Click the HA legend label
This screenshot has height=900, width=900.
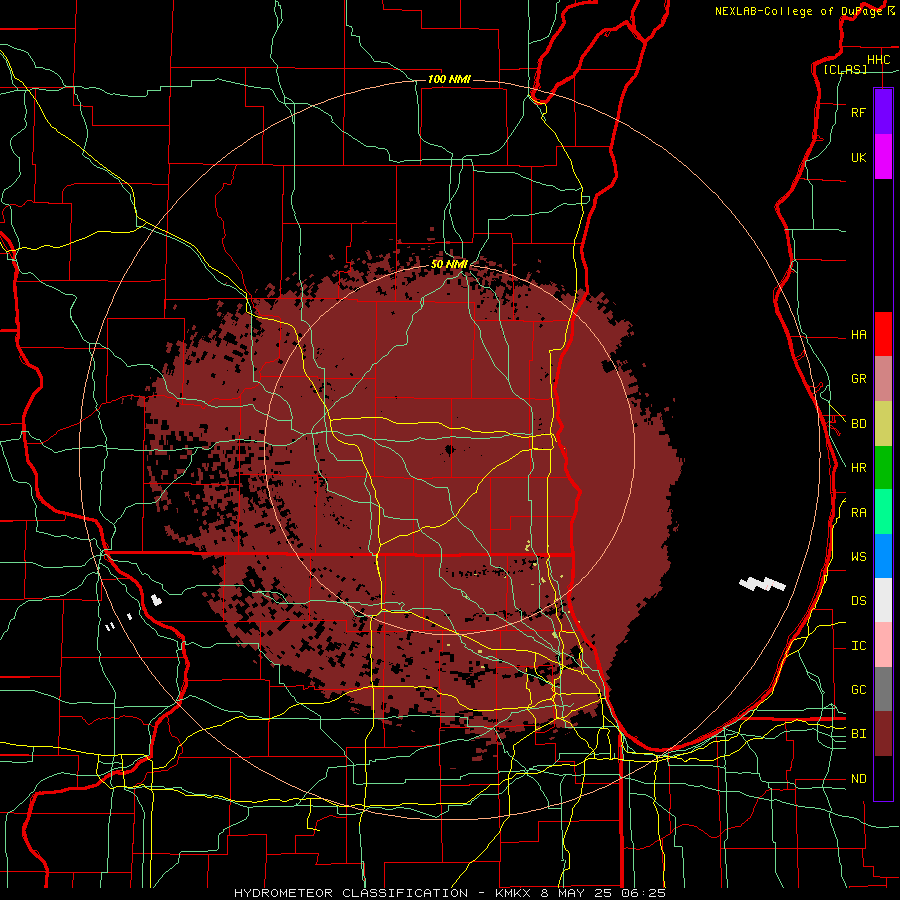point(859,334)
